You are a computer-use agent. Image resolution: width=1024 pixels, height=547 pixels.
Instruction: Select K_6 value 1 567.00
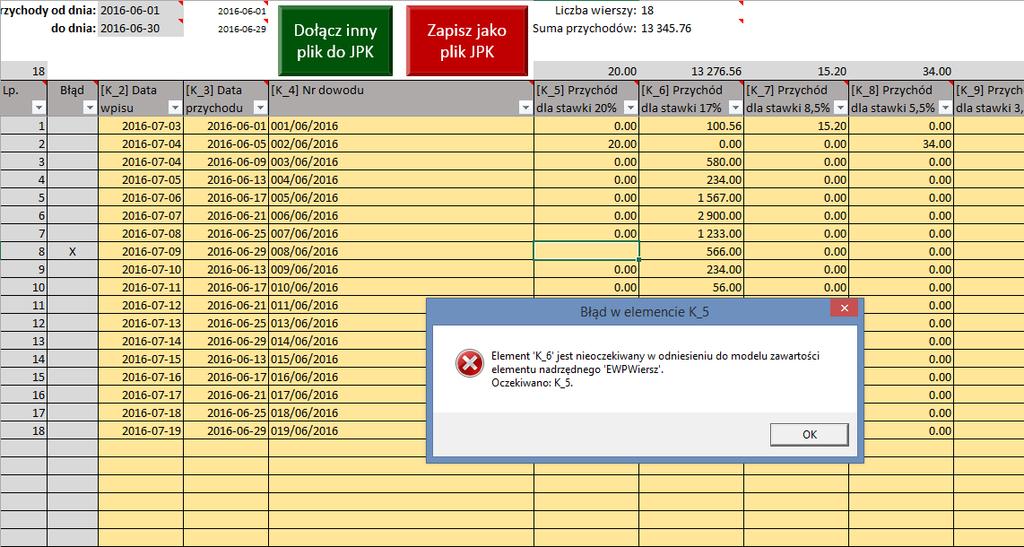pyautogui.click(x=692, y=198)
